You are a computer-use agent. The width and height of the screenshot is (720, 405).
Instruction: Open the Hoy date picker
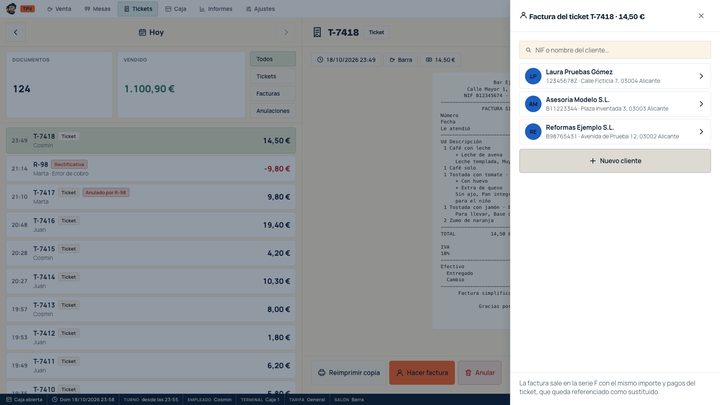(x=151, y=33)
